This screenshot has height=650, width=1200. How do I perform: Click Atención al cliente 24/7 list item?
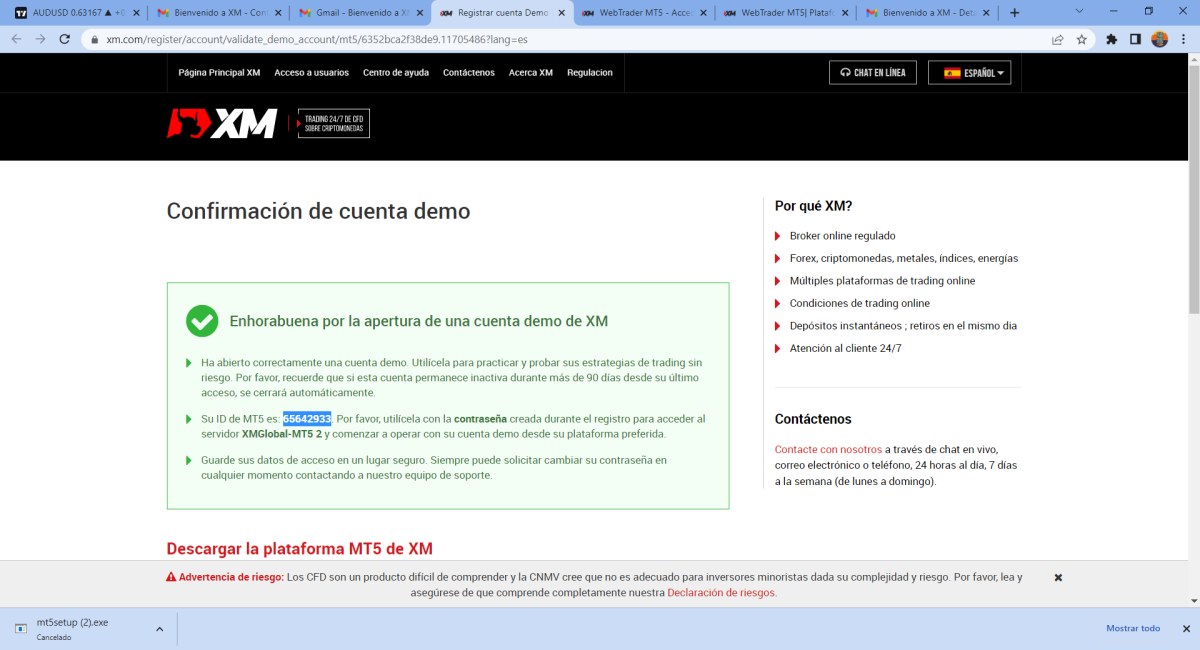click(845, 348)
